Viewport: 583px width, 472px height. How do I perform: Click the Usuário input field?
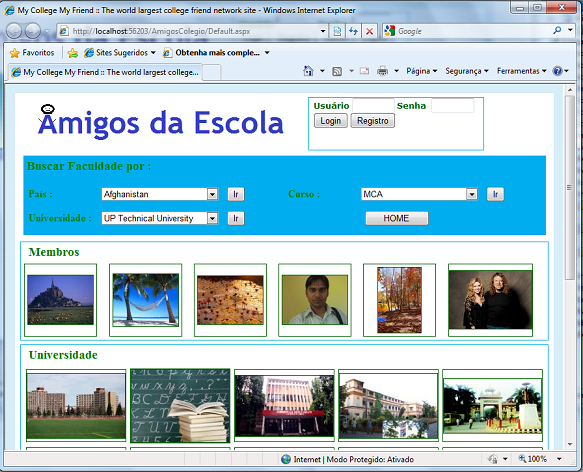coord(373,106)
